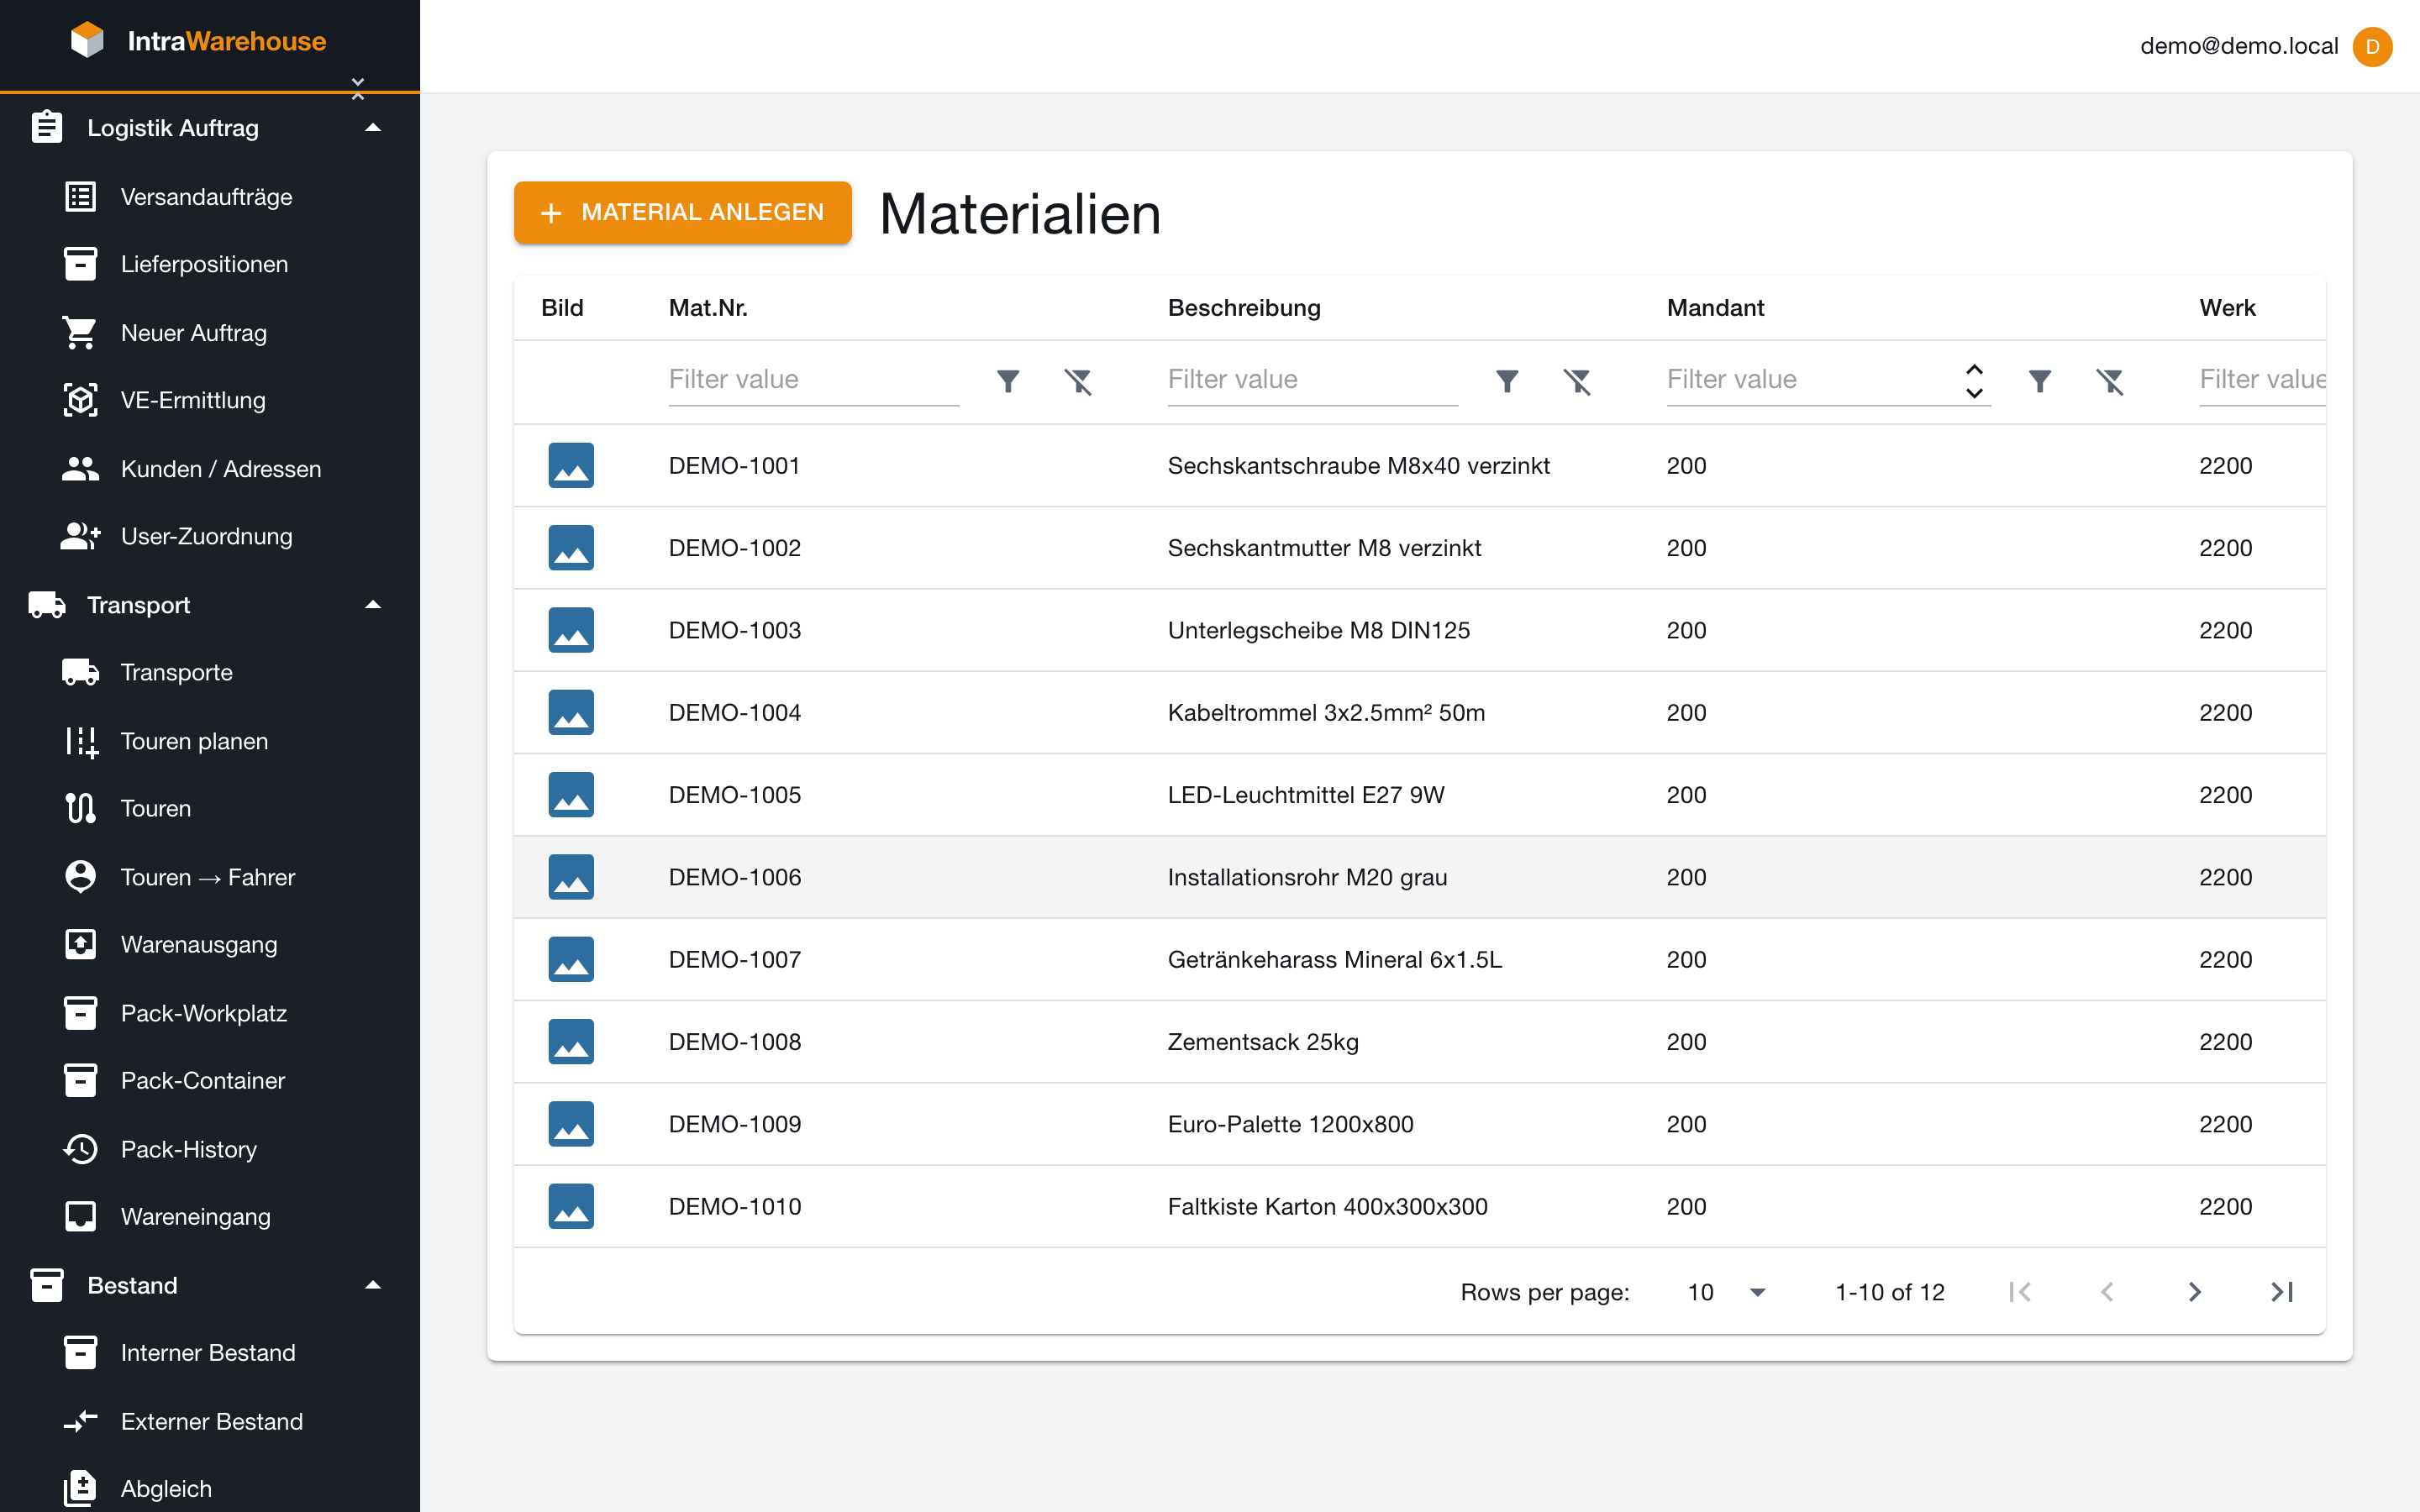The image size is (2420, 1512).
Task: Go to the previous page of materials
Action: [x=2107, y=1292]
